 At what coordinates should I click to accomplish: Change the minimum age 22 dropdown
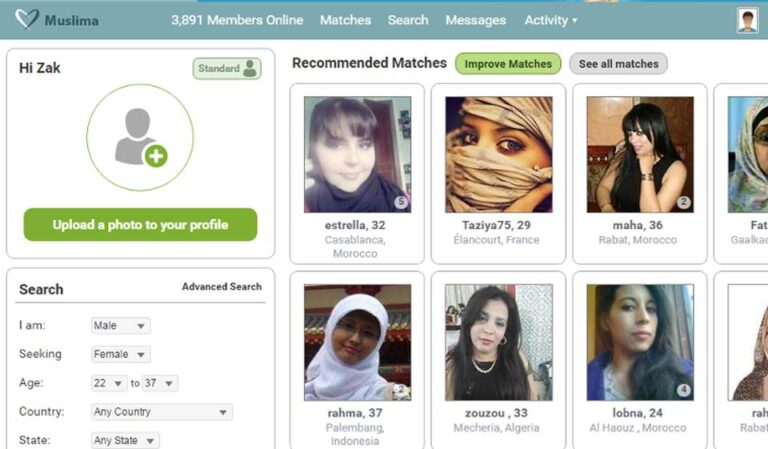109,383
